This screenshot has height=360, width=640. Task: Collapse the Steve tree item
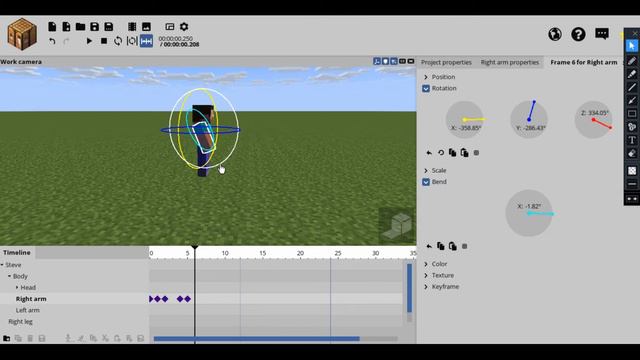pyautogui.click(x=2, y=265)
